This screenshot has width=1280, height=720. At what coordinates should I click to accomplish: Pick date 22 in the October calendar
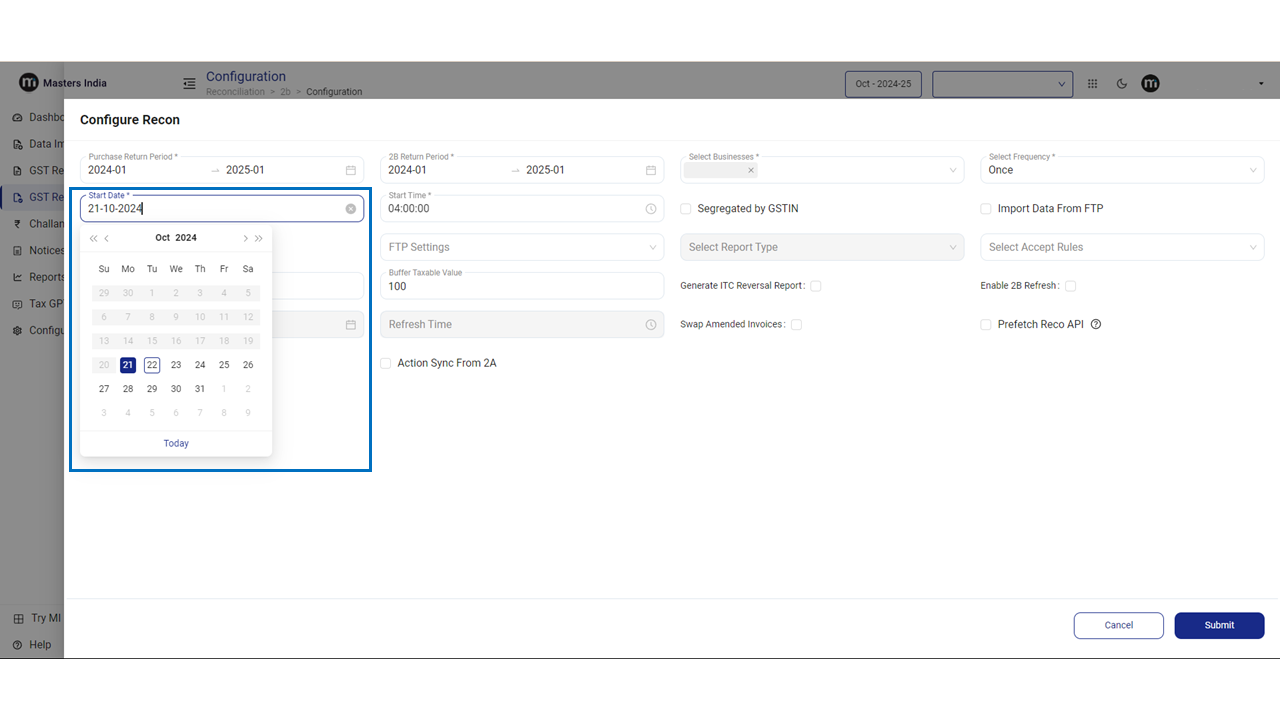[x=152, y=365]
